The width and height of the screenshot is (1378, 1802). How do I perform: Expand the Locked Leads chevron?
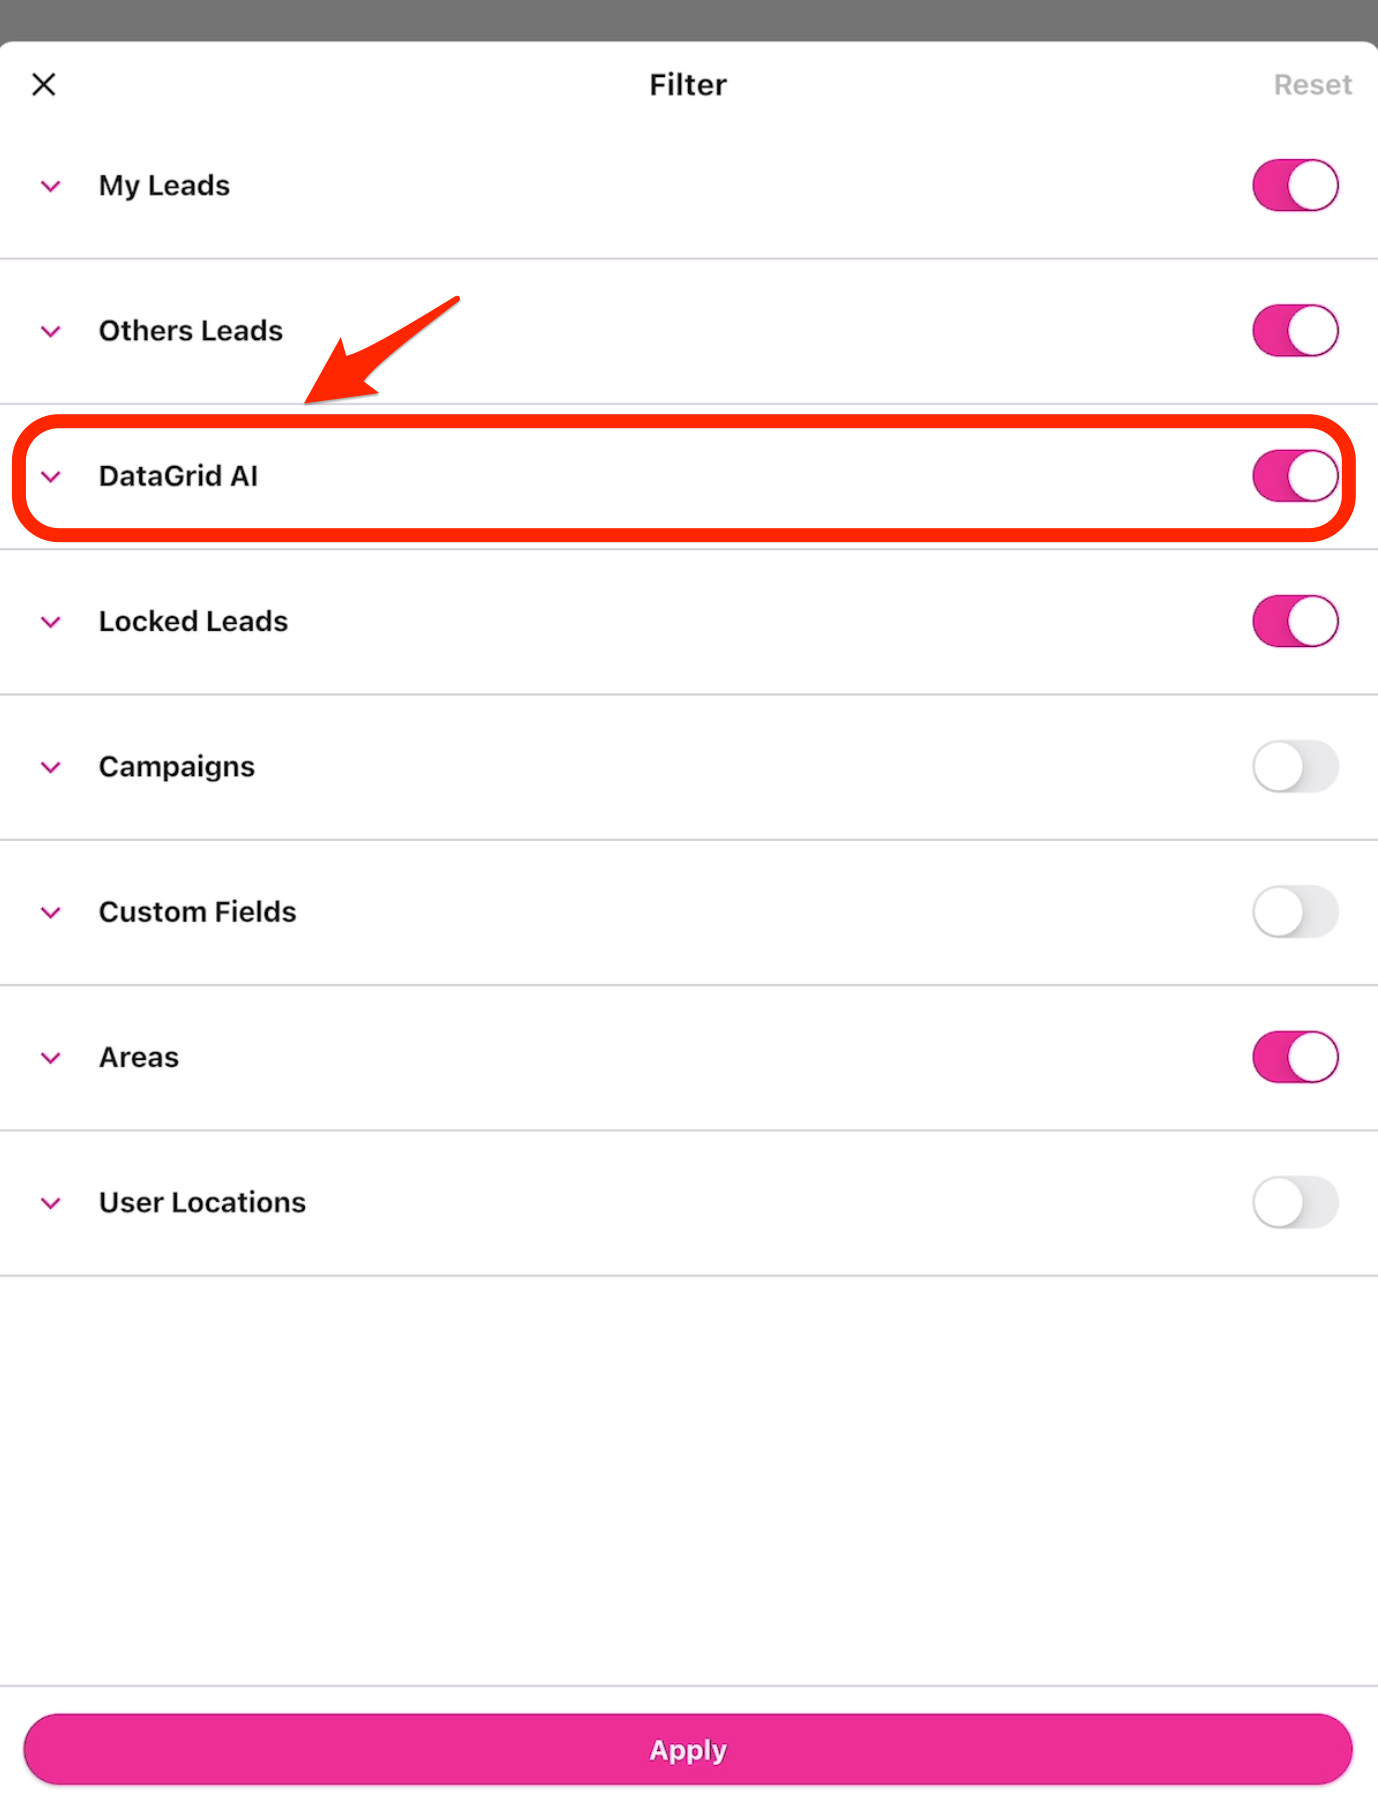point(51,622)
